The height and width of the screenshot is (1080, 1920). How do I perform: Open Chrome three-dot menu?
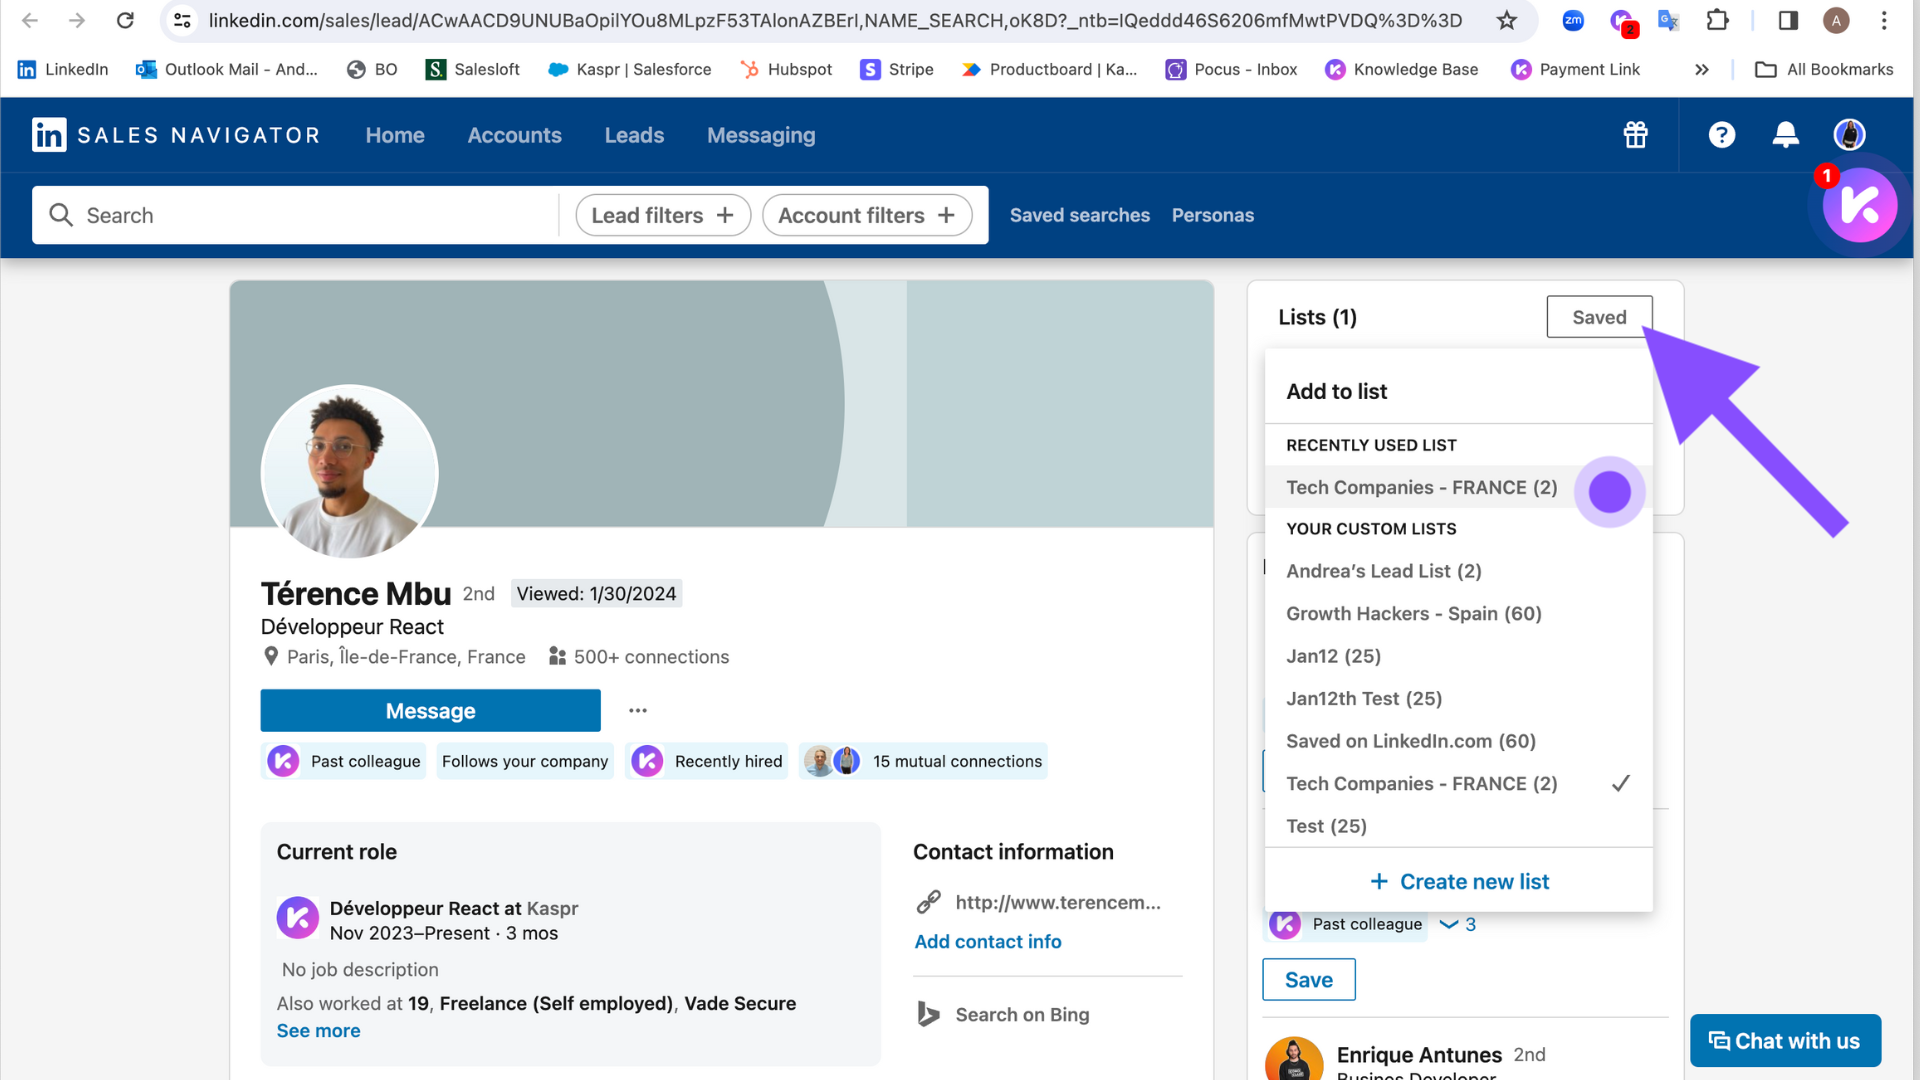(1884, 20)
